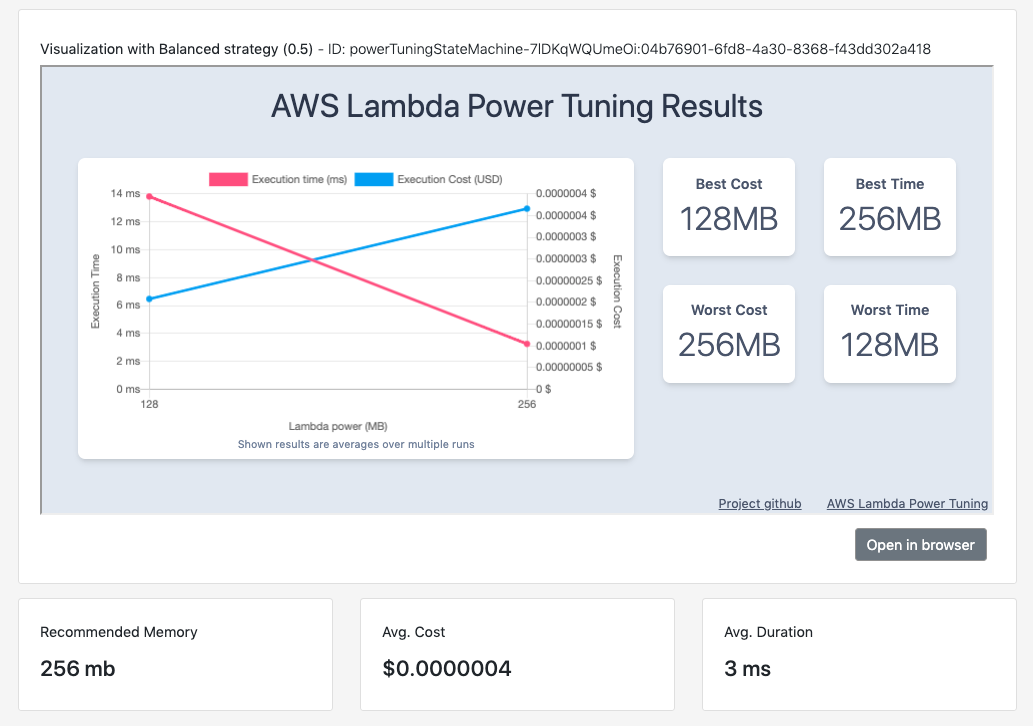
Task: Toggle the Execution time legend swatch
Action: (x=228, y=179)
